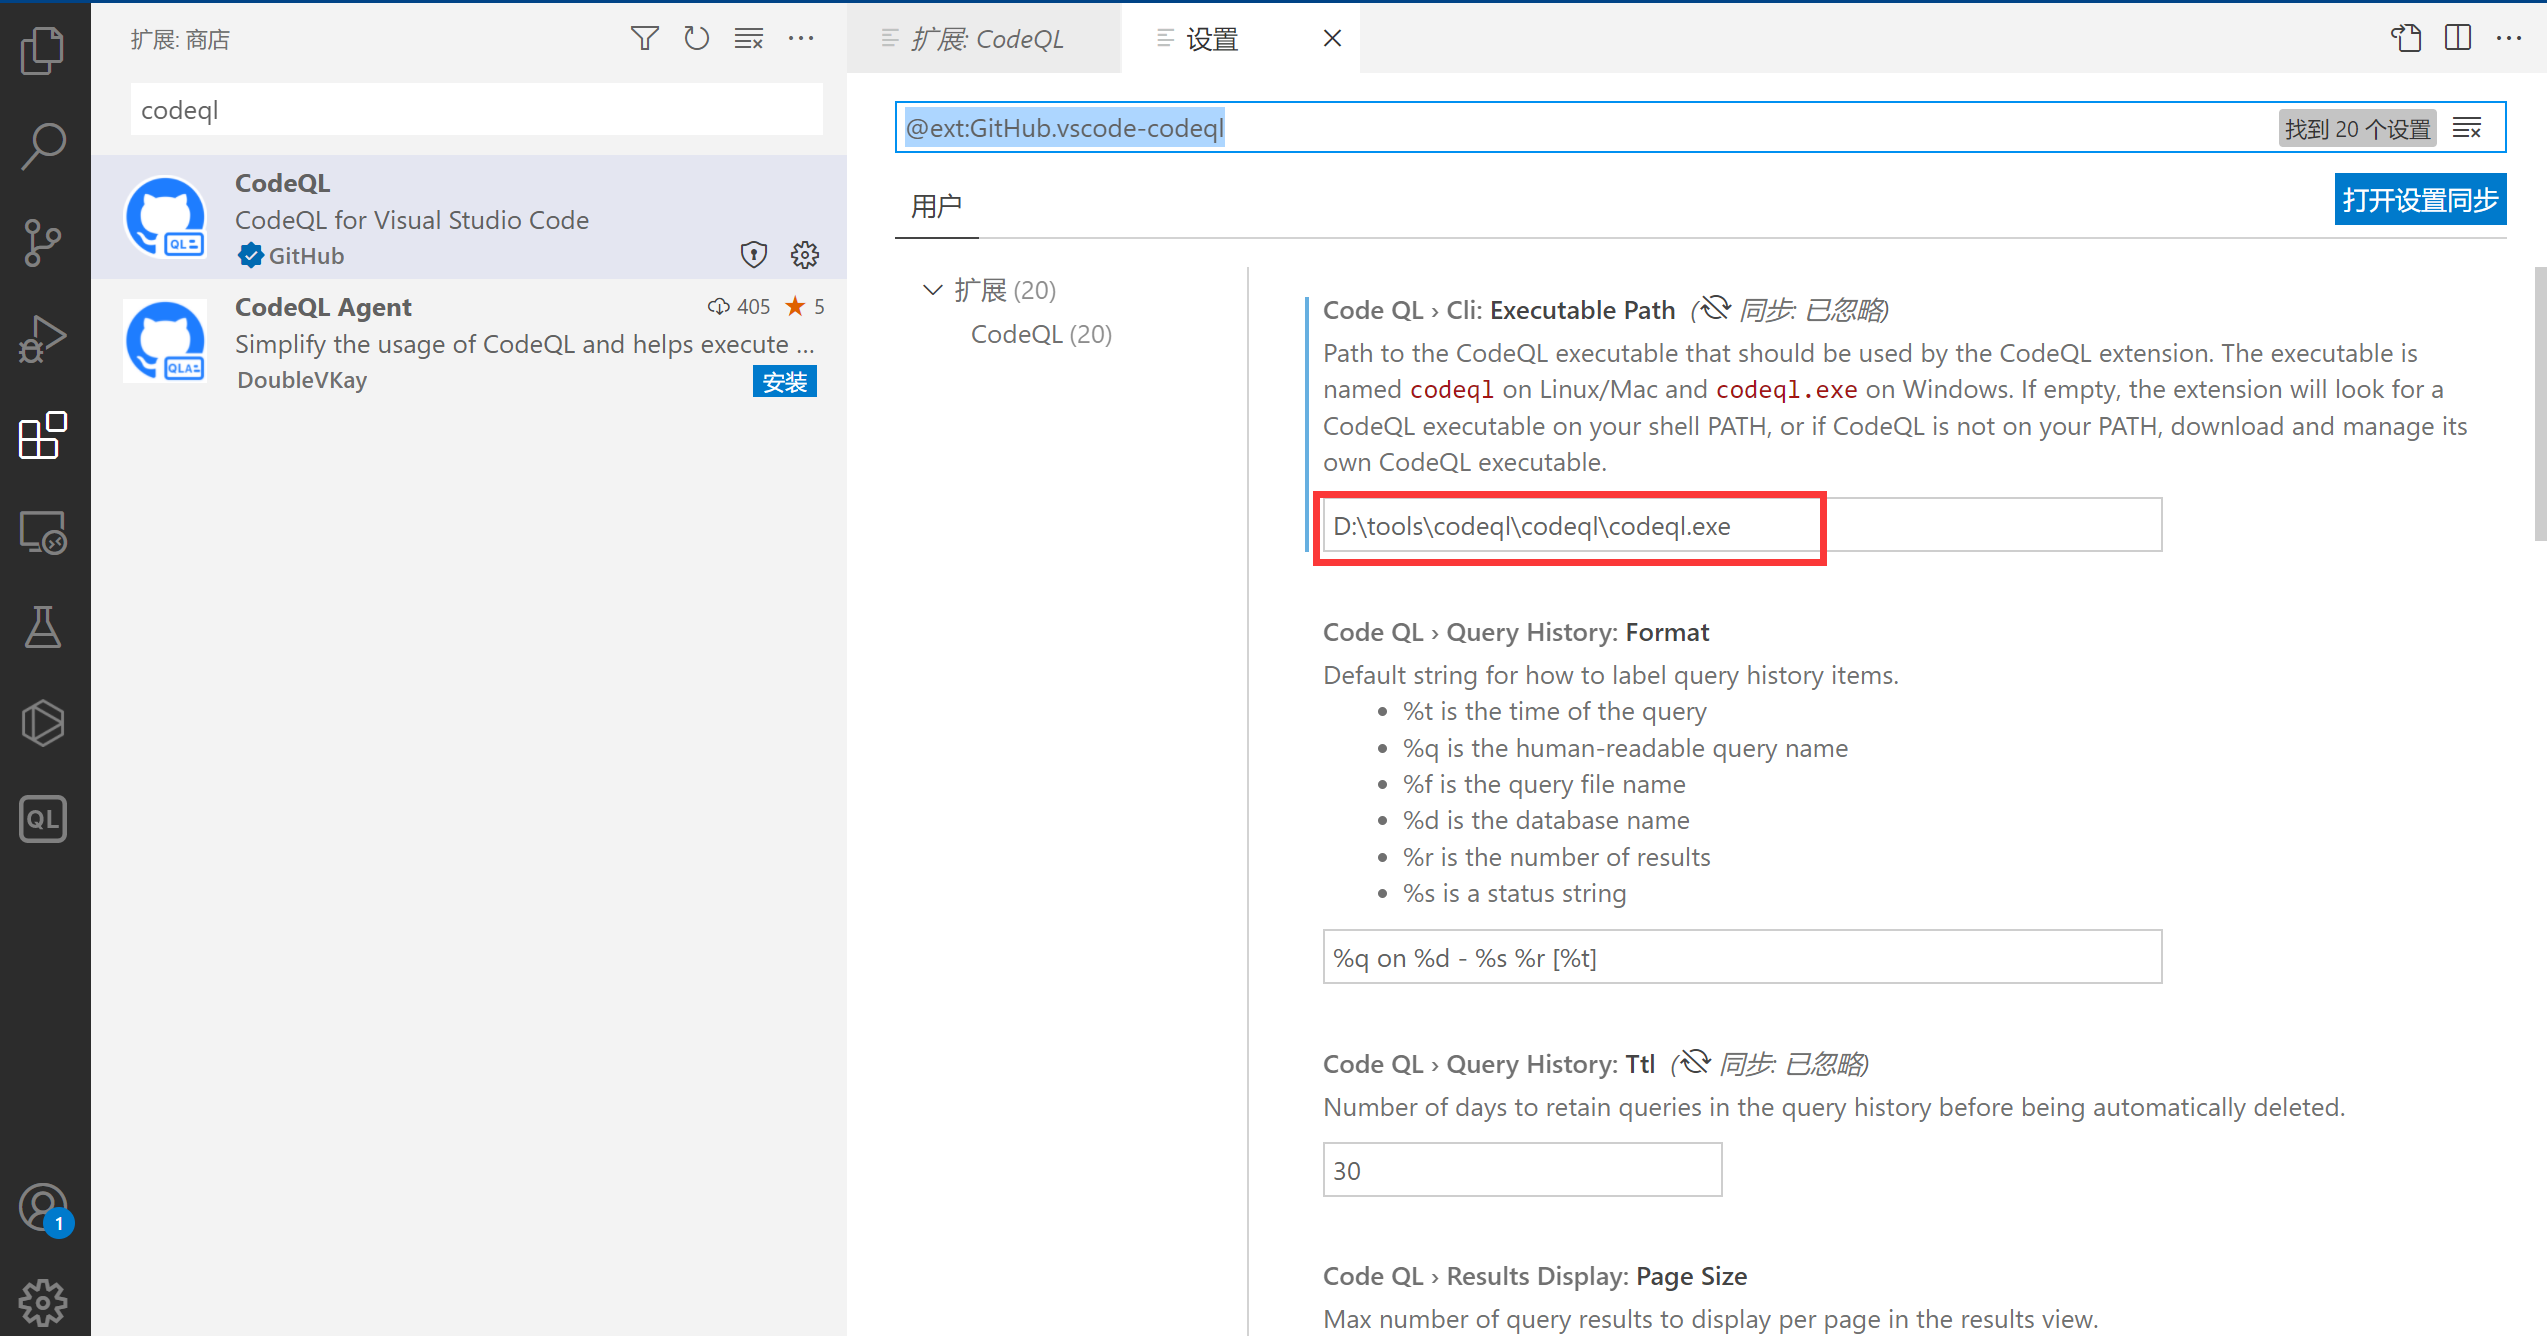Open CodeQL extension manage gear
Screen dimensions: 2547x1336
click(805, 255)
